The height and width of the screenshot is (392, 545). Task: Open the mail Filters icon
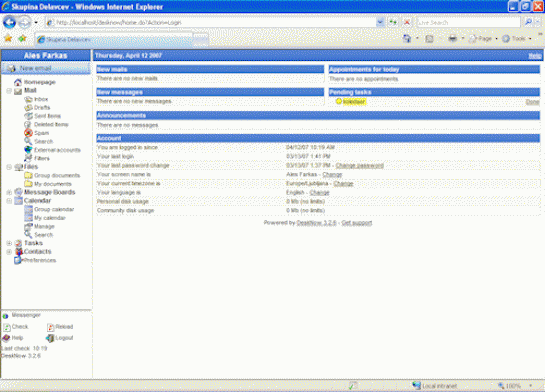coord(28,158)
